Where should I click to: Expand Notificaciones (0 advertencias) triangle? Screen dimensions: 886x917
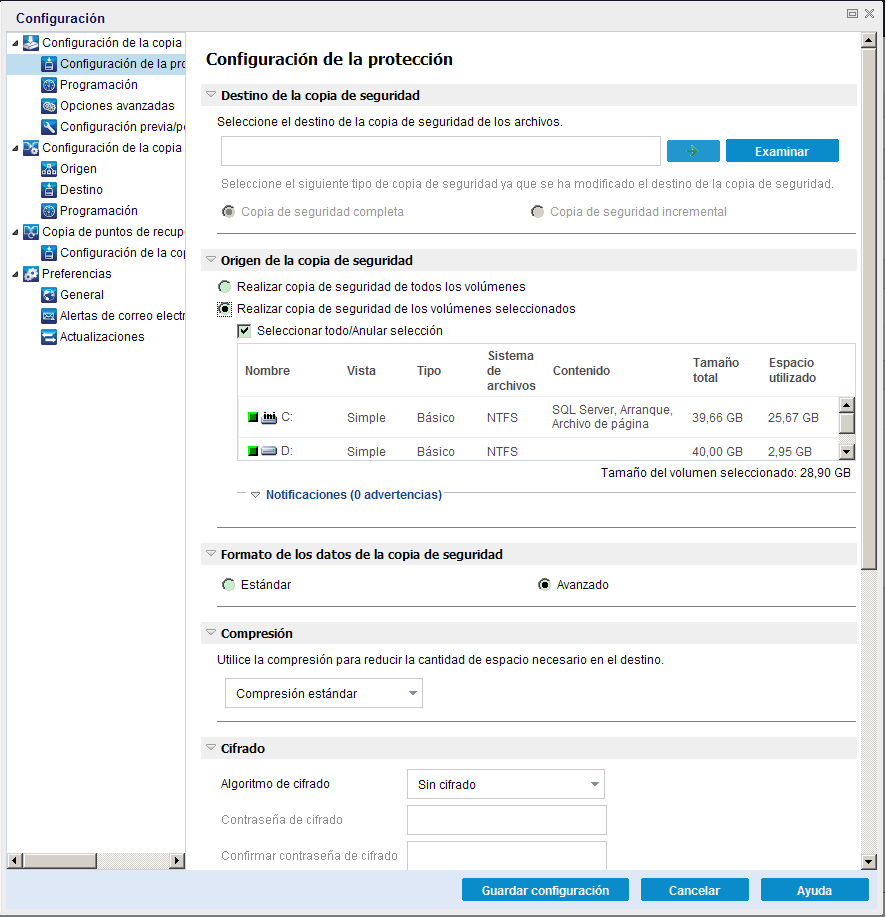[x=256, y=495]
